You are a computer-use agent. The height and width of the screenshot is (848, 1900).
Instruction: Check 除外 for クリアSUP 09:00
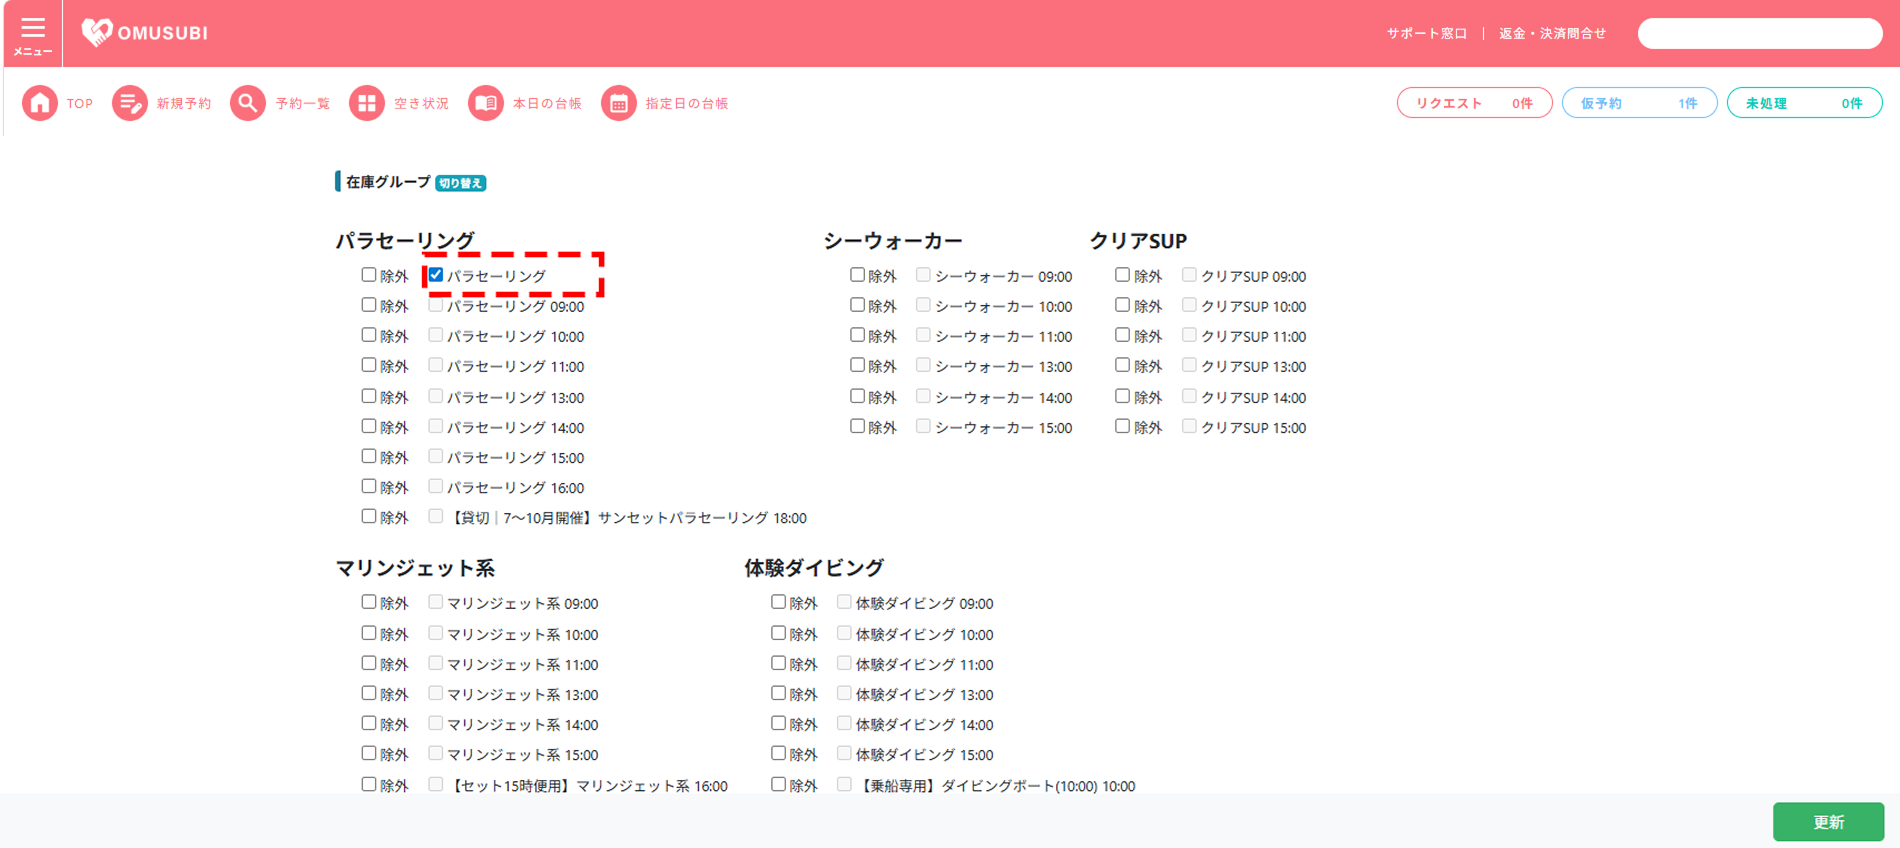pos(1122,275)
